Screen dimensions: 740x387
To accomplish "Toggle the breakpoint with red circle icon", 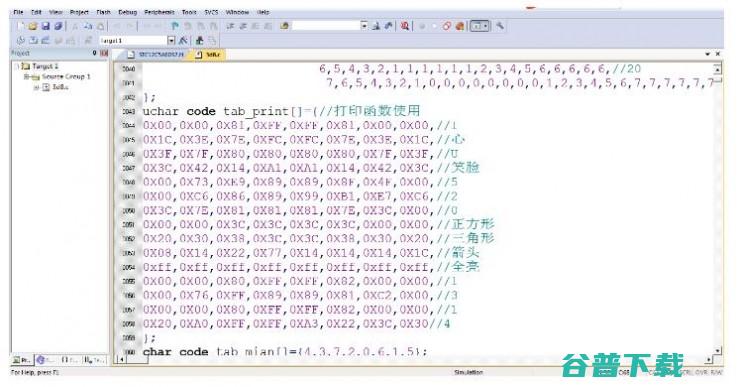I will tap(422, 26).
